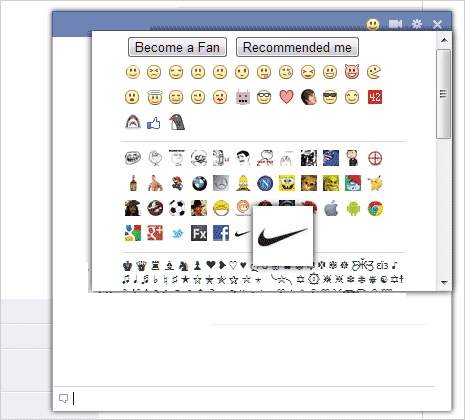Insert the red 42 emoticon
Screen dimensions: 465x420
coord(375,97)
